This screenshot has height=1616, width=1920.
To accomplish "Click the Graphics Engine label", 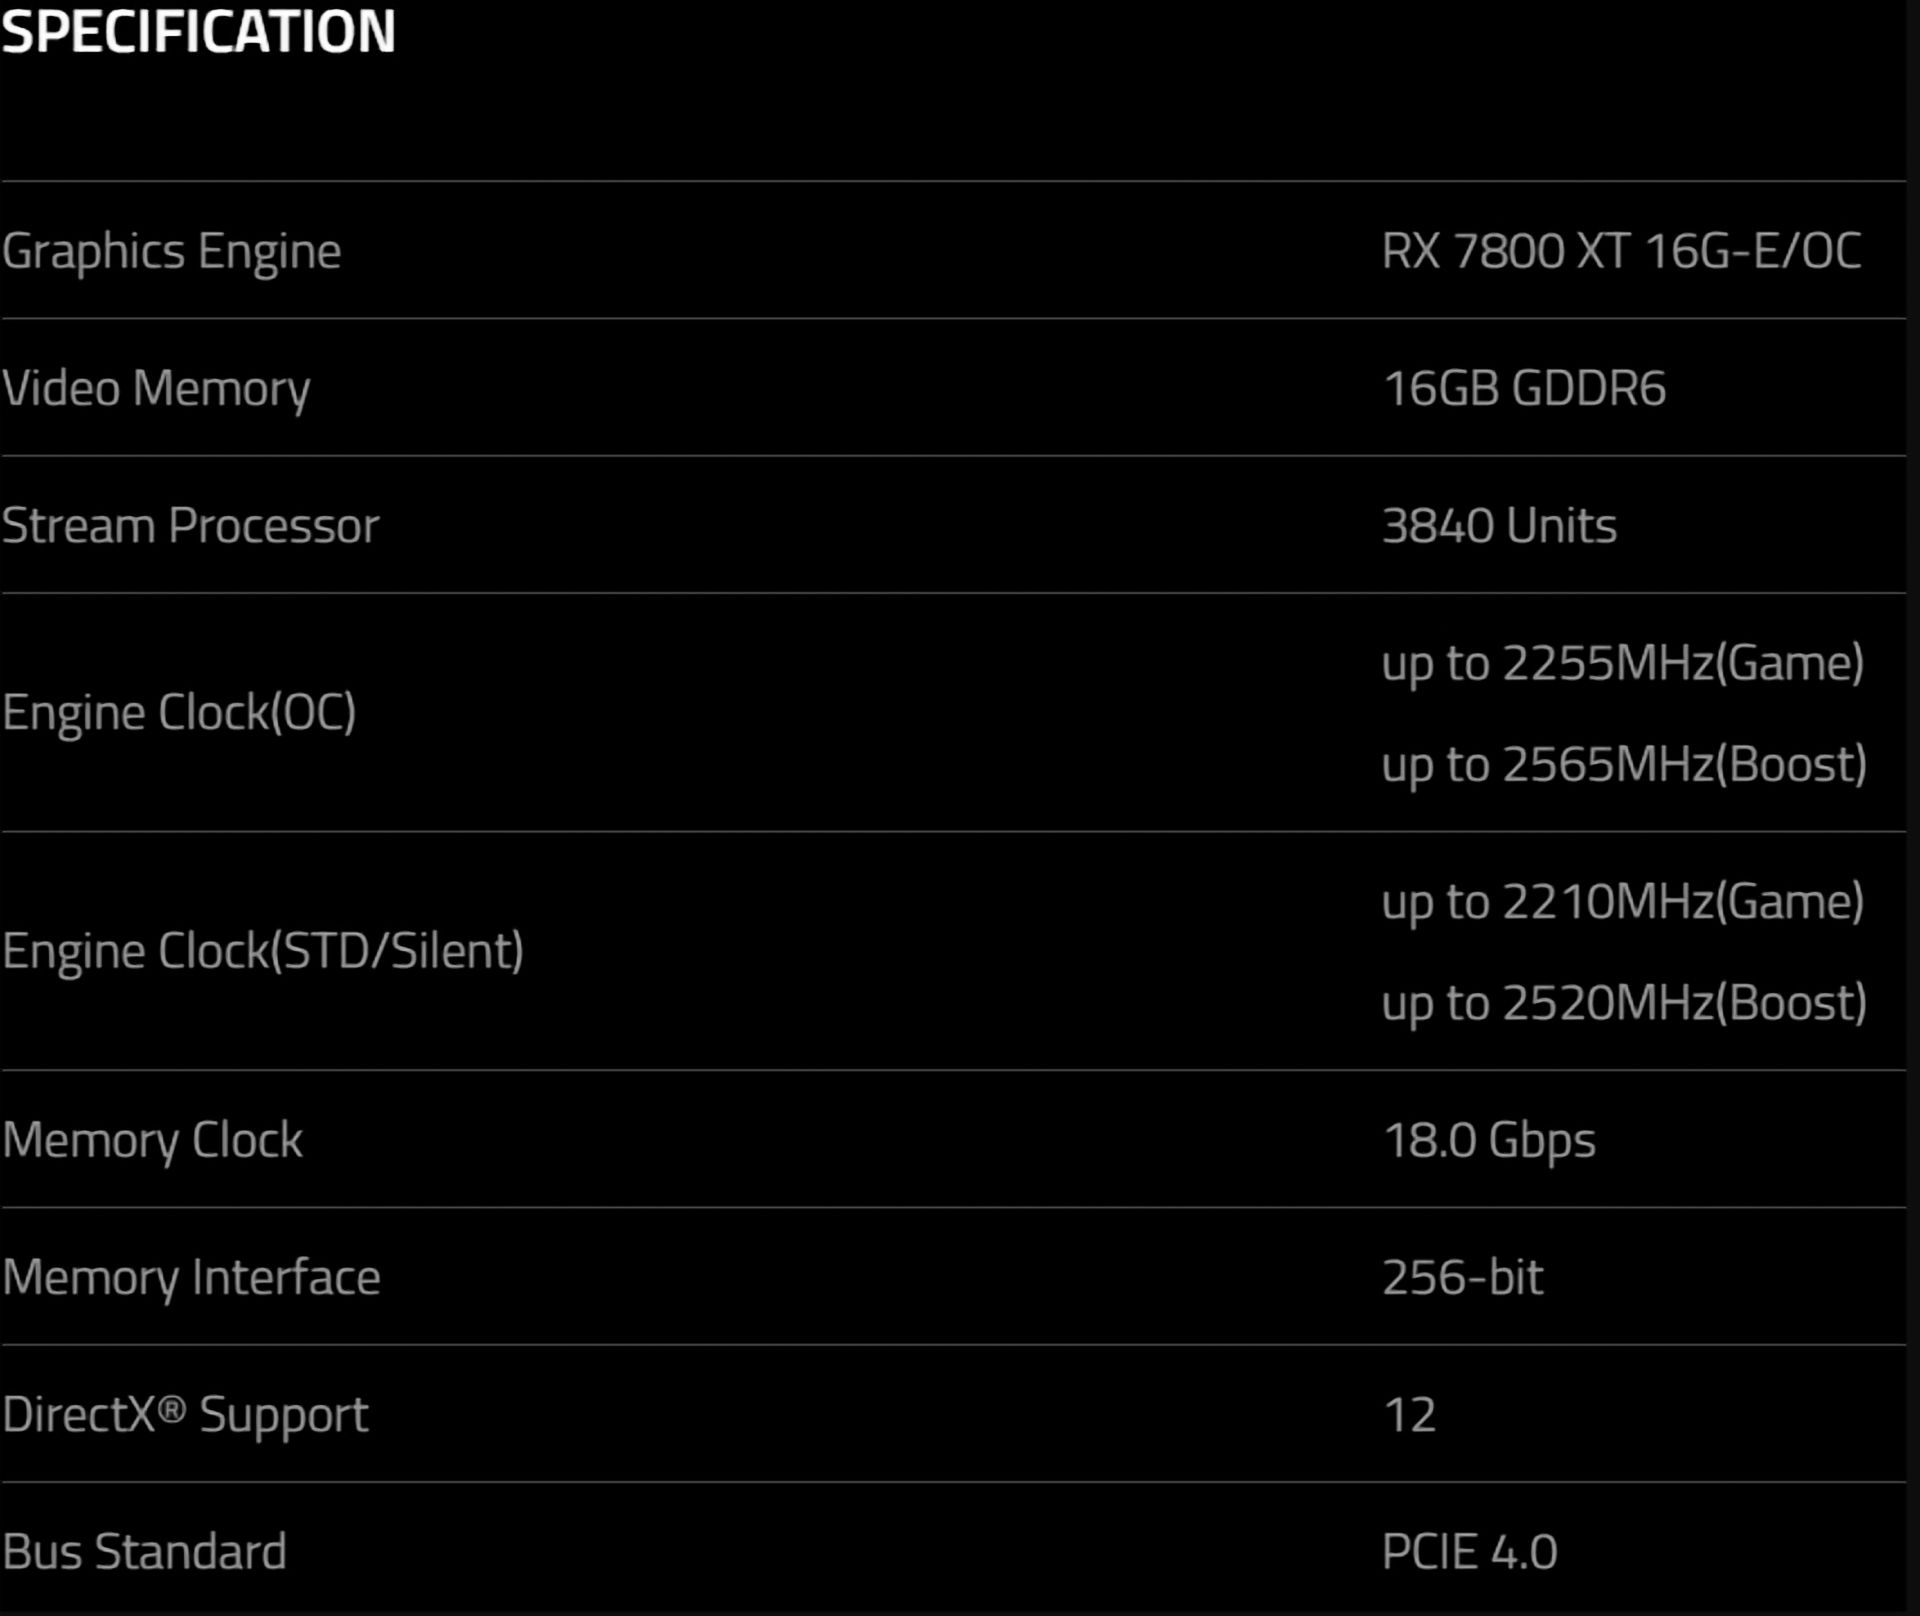I will pyautogui.click(x=171, y=251).
